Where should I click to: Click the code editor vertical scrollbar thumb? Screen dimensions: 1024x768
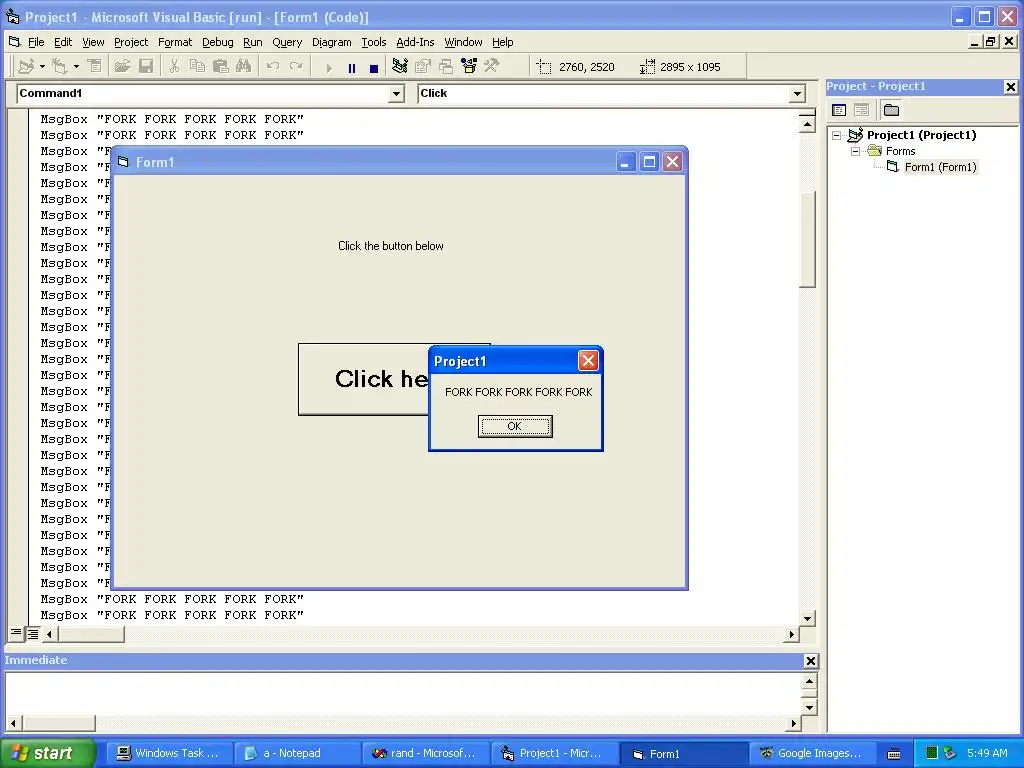[x=807, y=239]
